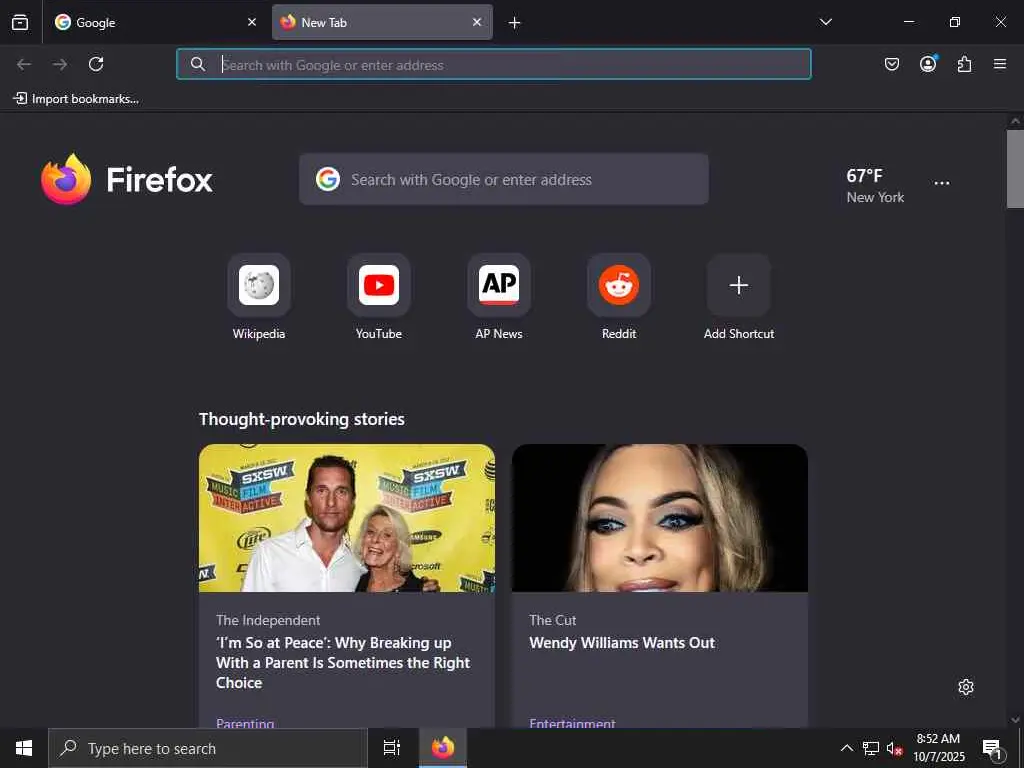Open the notification center icon
Screen dimensions: 1024x768
(x=992, y=748)
